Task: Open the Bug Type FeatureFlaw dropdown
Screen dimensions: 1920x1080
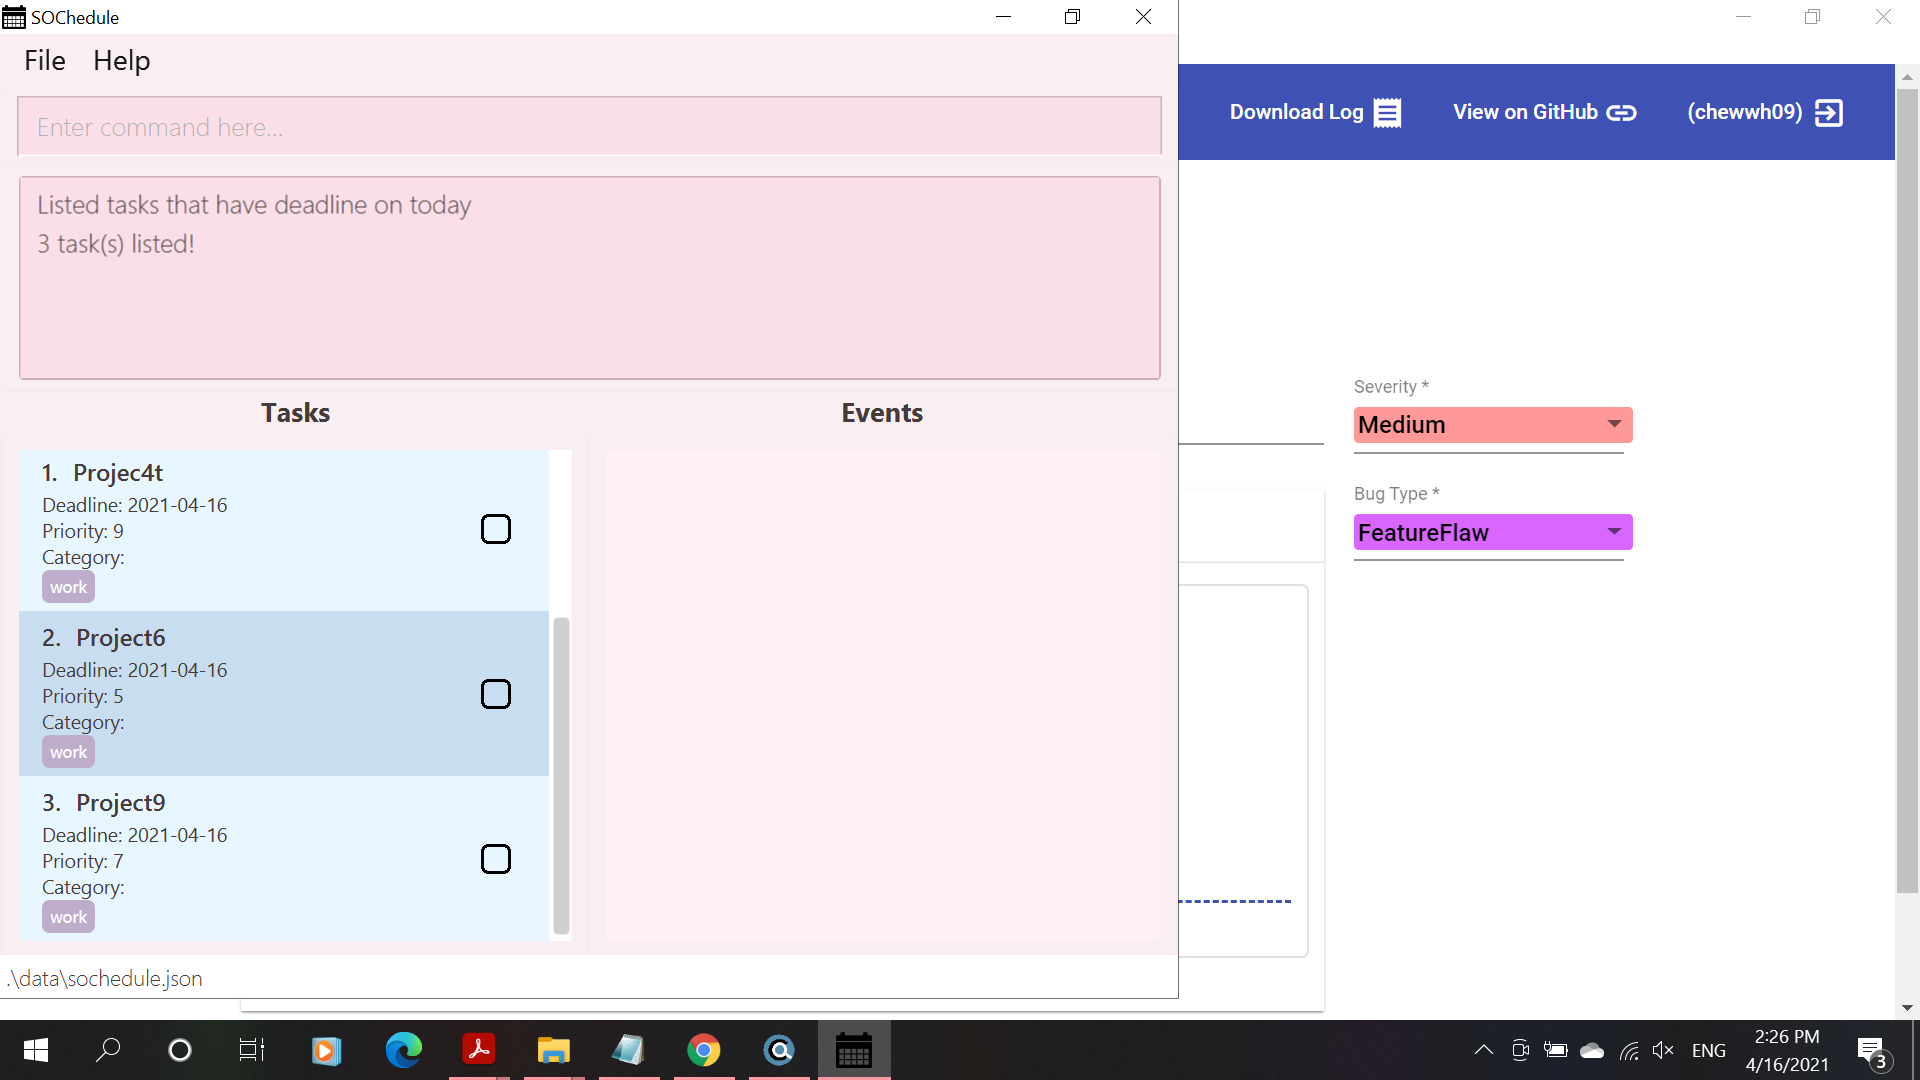Action: coord(1493,532)
